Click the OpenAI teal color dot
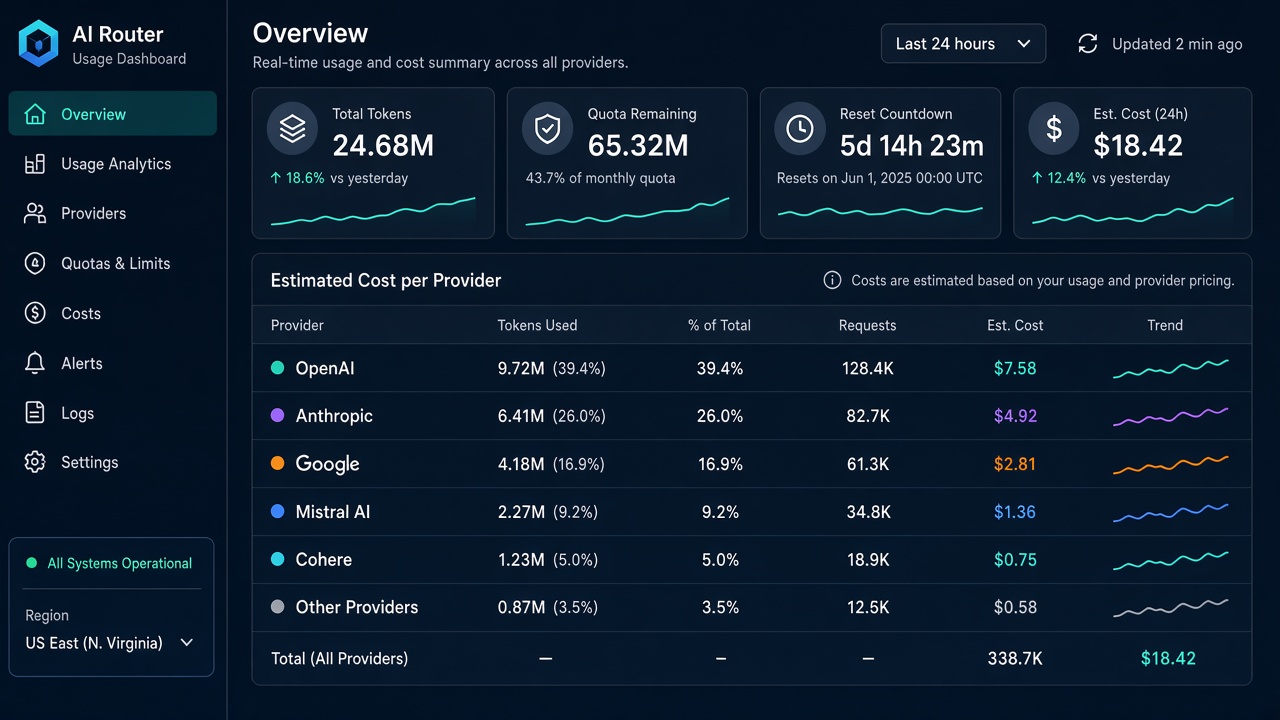The image size is (1280, 720). point(278,368)
